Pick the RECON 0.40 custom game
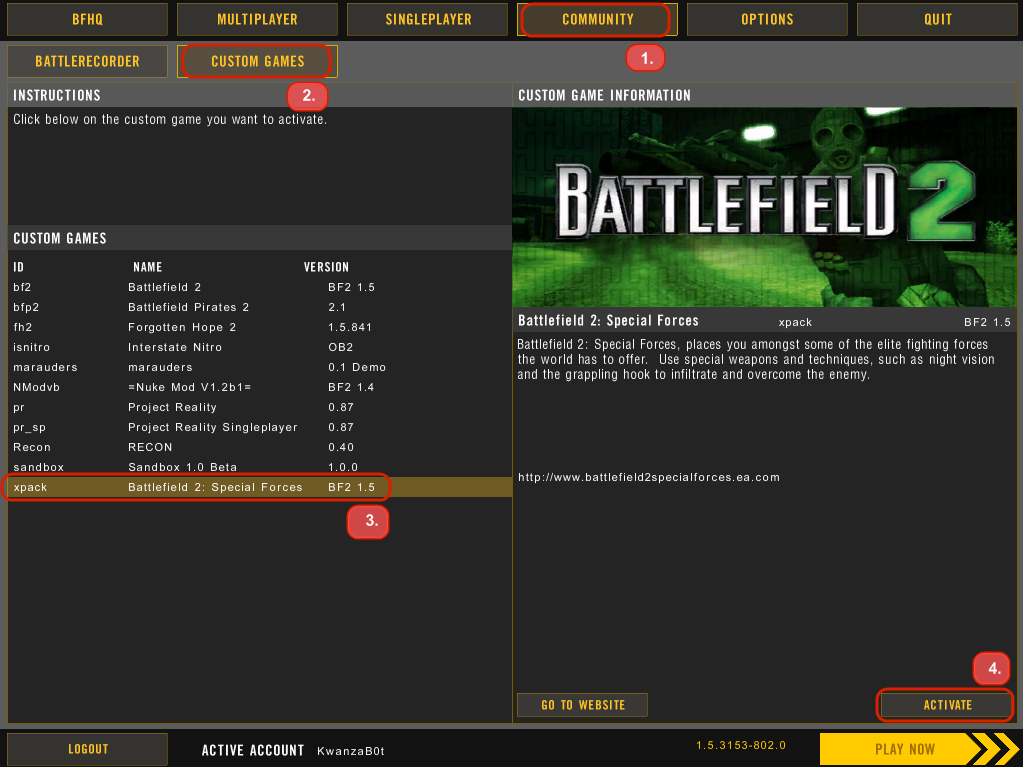Viewport: 1023px width, 767px height. pyautogui.click(x=260, y=447)
